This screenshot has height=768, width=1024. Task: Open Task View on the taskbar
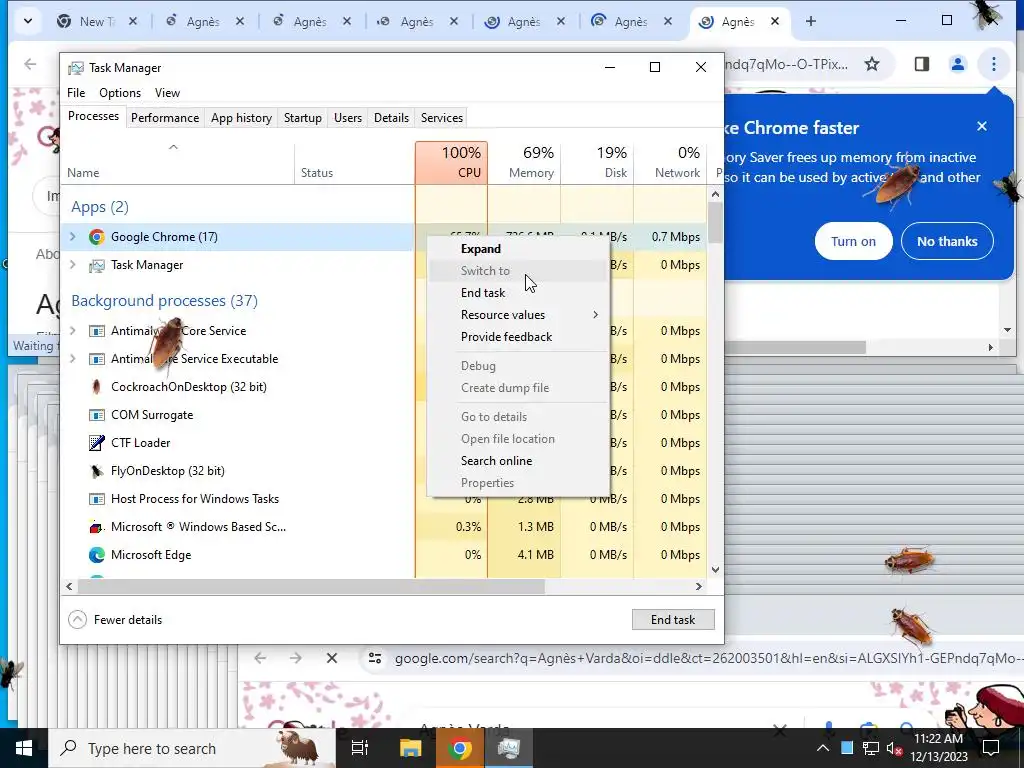pyautogui.click(x=360, y=748)
